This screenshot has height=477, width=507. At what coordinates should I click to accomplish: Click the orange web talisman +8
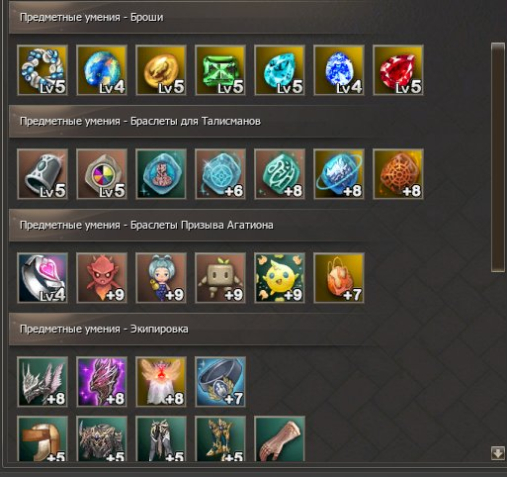398,174
